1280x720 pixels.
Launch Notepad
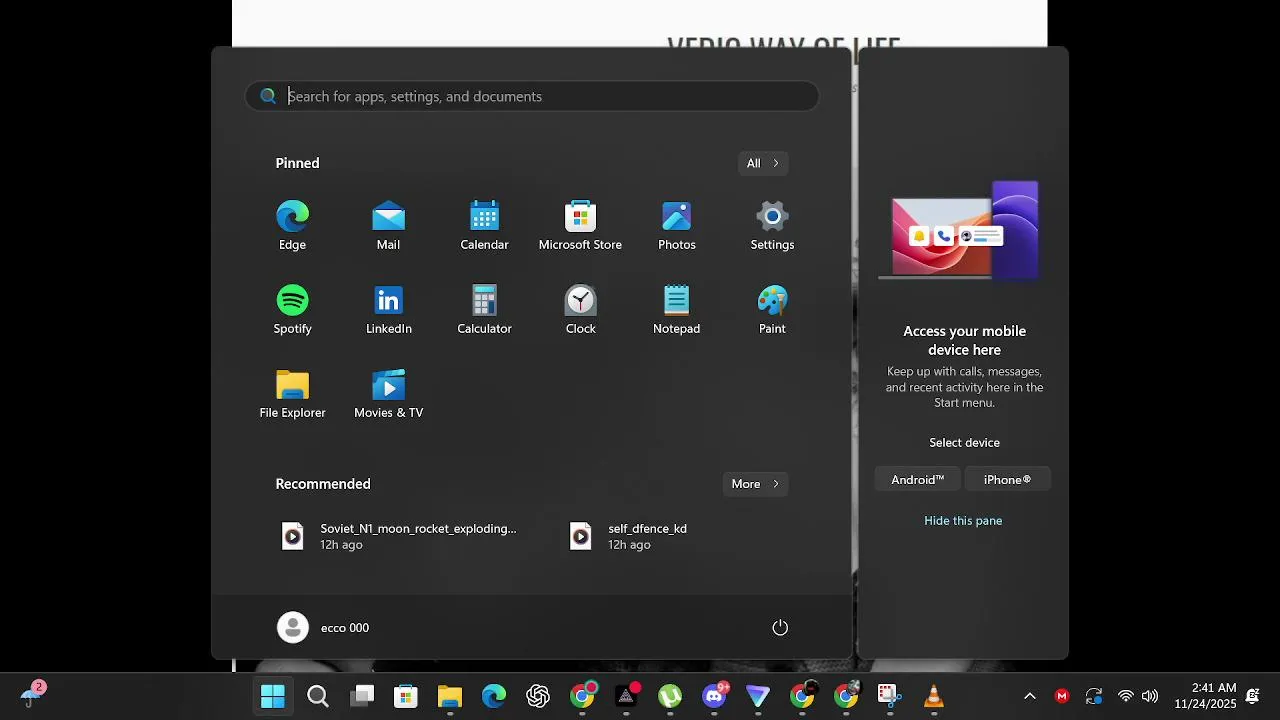(x=676, y=310)
